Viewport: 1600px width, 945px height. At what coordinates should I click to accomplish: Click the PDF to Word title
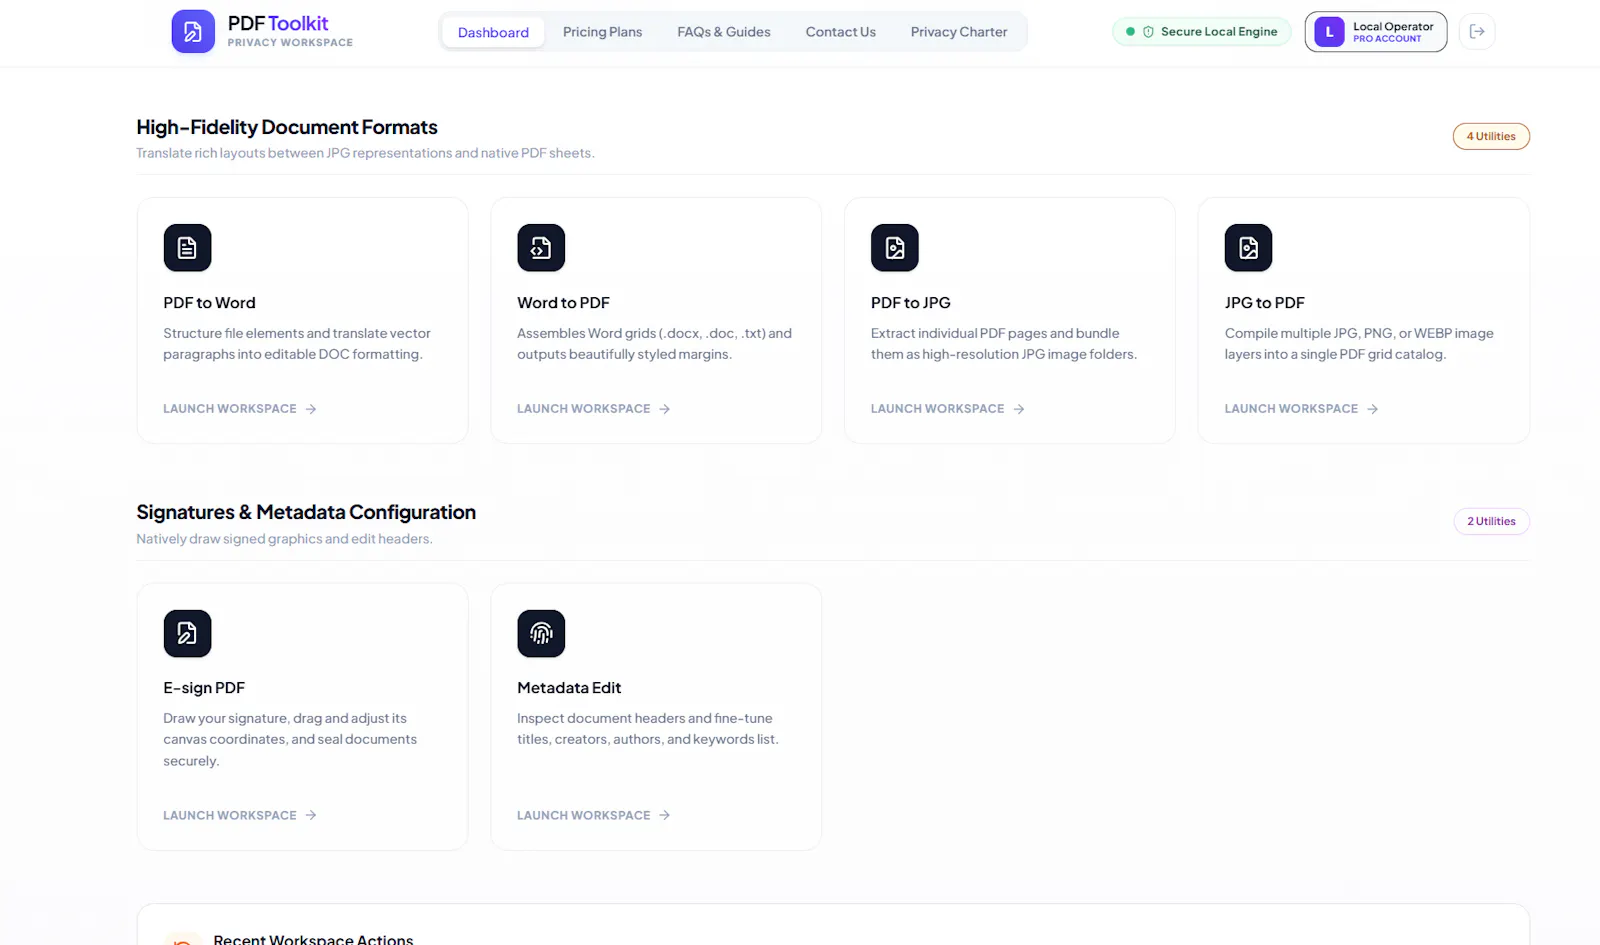click(209, 303)
